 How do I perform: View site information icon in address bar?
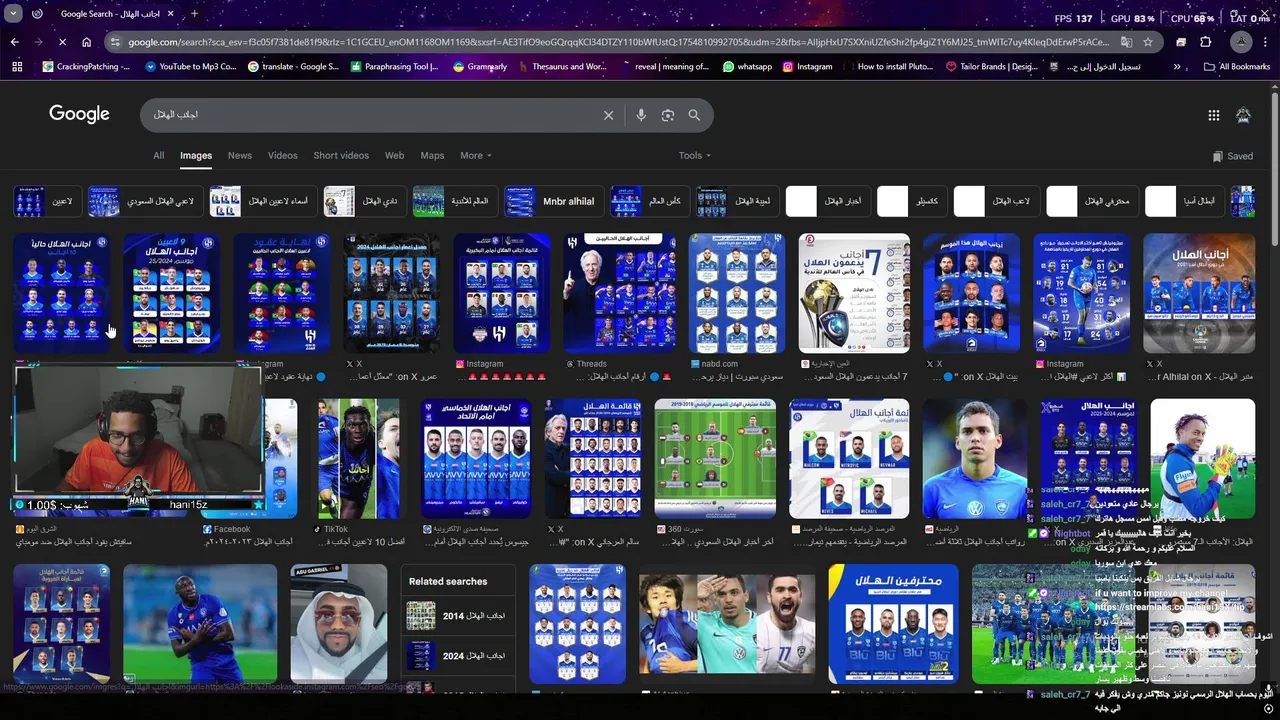pyautogui.click(x=116, y=42)
